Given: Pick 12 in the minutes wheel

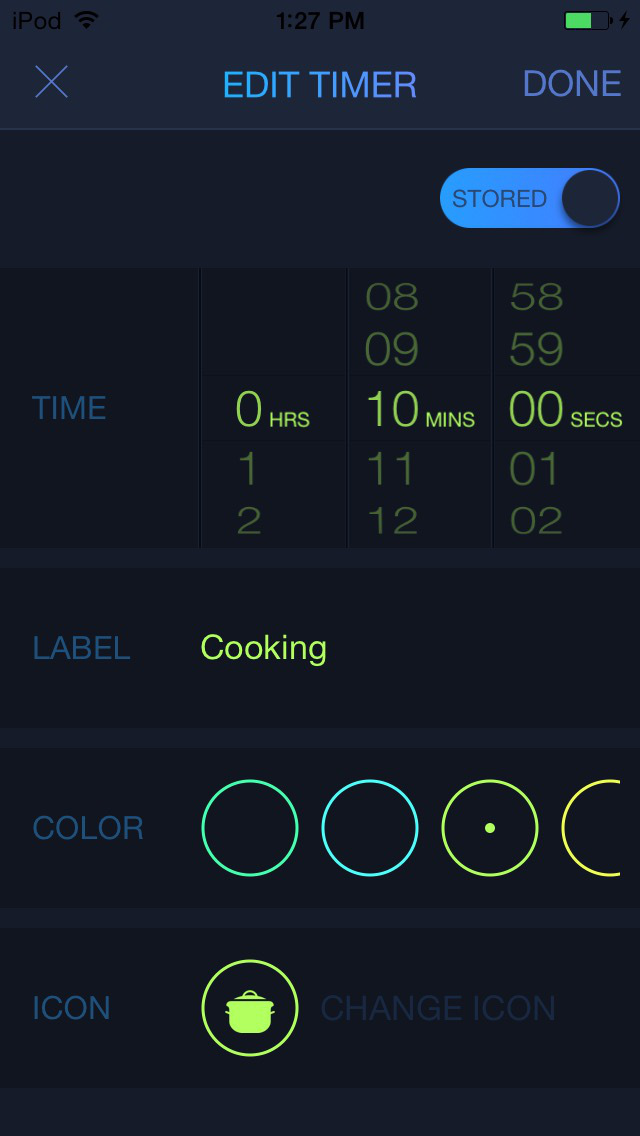Looking at the screenshot, I should pyautogui.click(x=391, y=521).
